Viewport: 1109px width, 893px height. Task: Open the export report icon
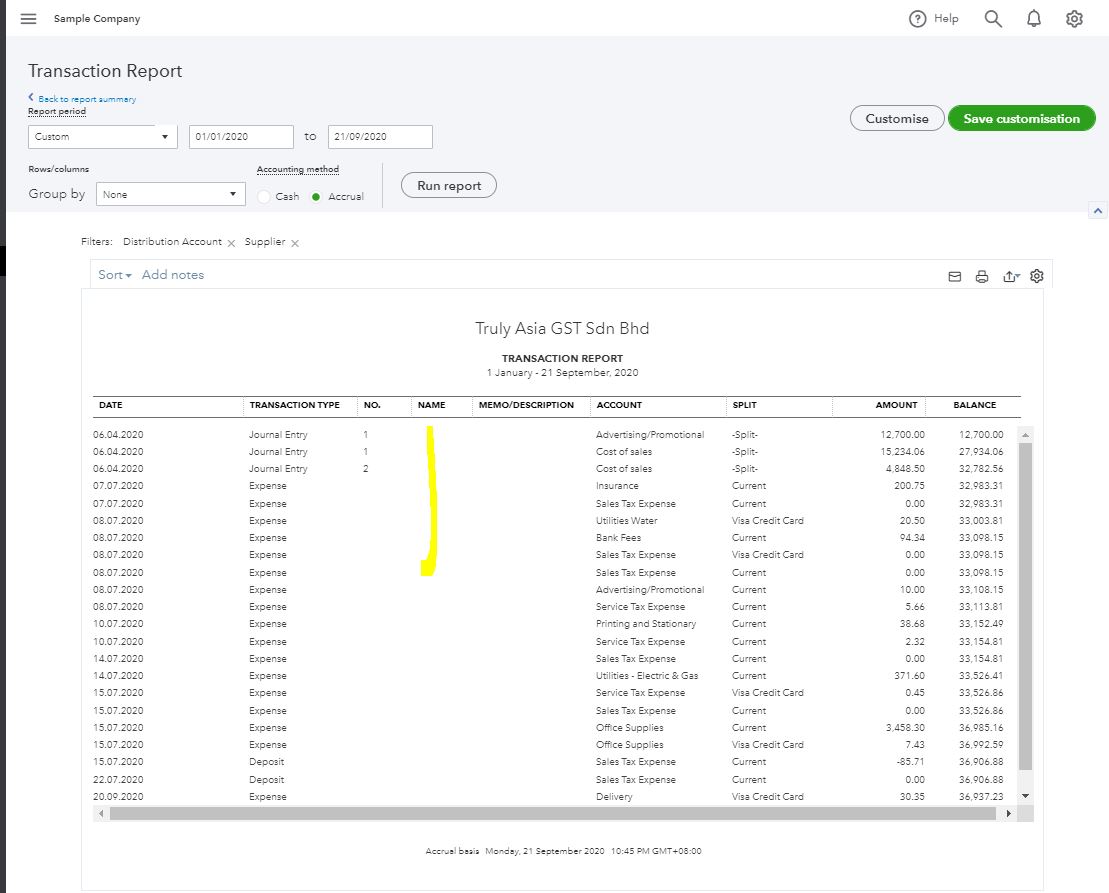[1010, 277]
